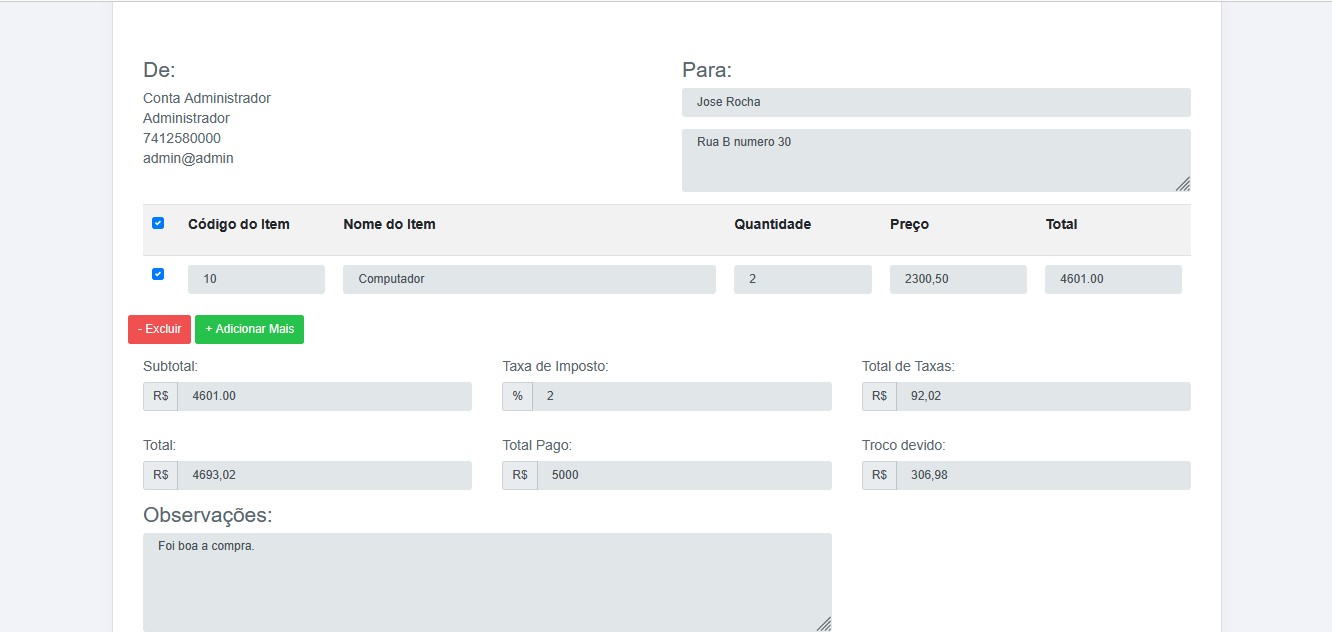Focus the Subtotal amount field
The height and width of the screenshot is (632, 1332).
(323, 396)
